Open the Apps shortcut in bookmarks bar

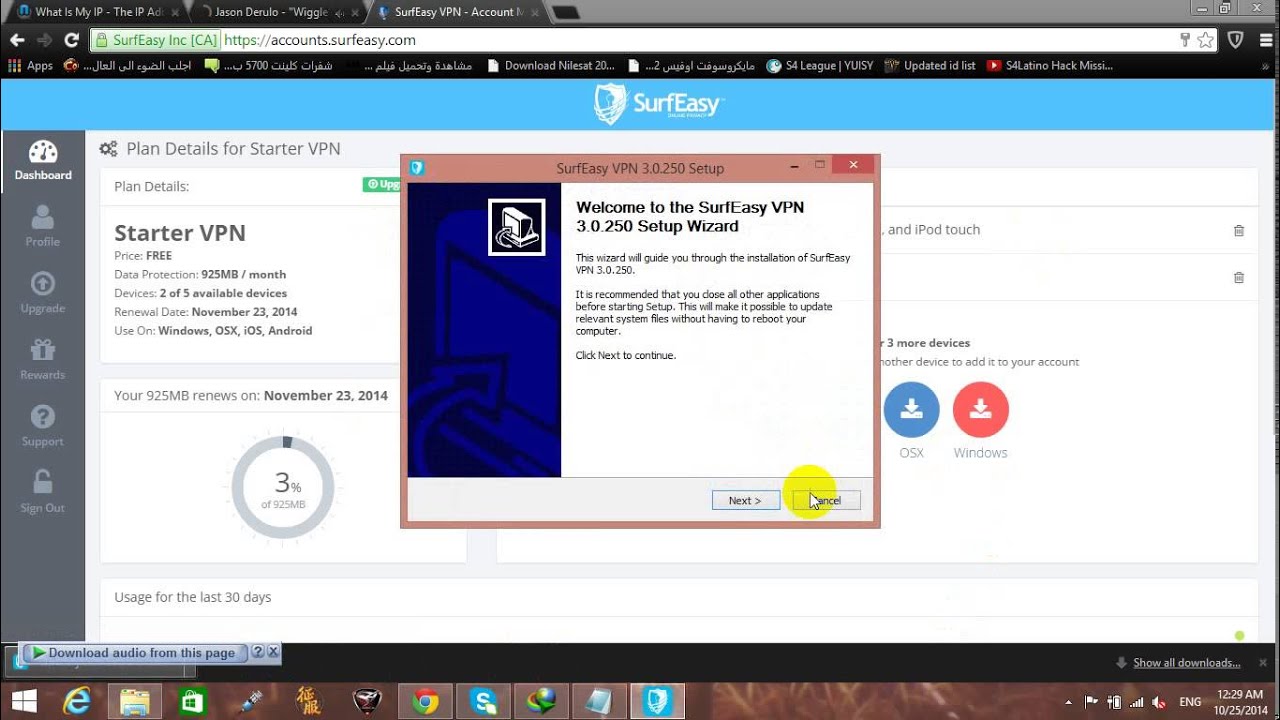click(x=30, y=66)
